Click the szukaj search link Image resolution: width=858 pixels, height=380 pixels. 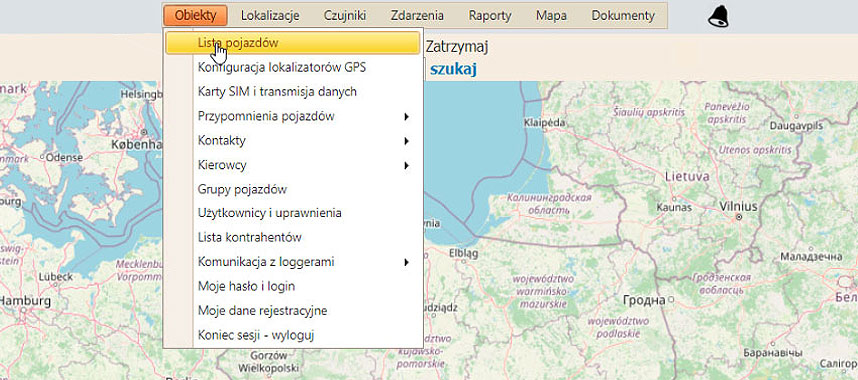[x=453, y=69]
